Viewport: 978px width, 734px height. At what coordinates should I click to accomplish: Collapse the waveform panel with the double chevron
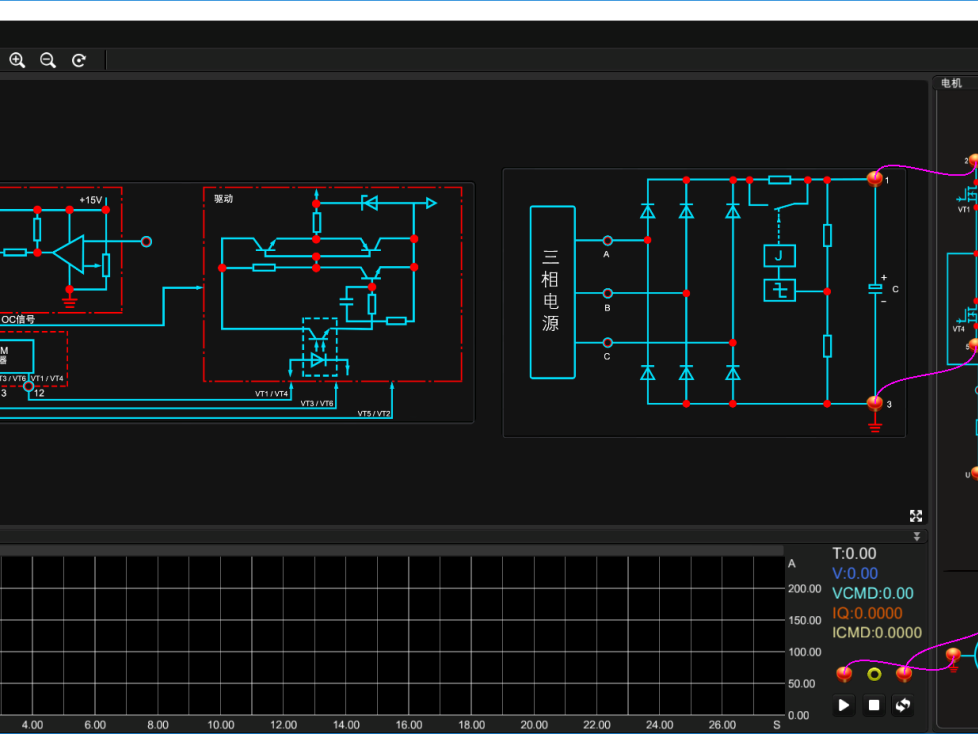coord(917,536)
